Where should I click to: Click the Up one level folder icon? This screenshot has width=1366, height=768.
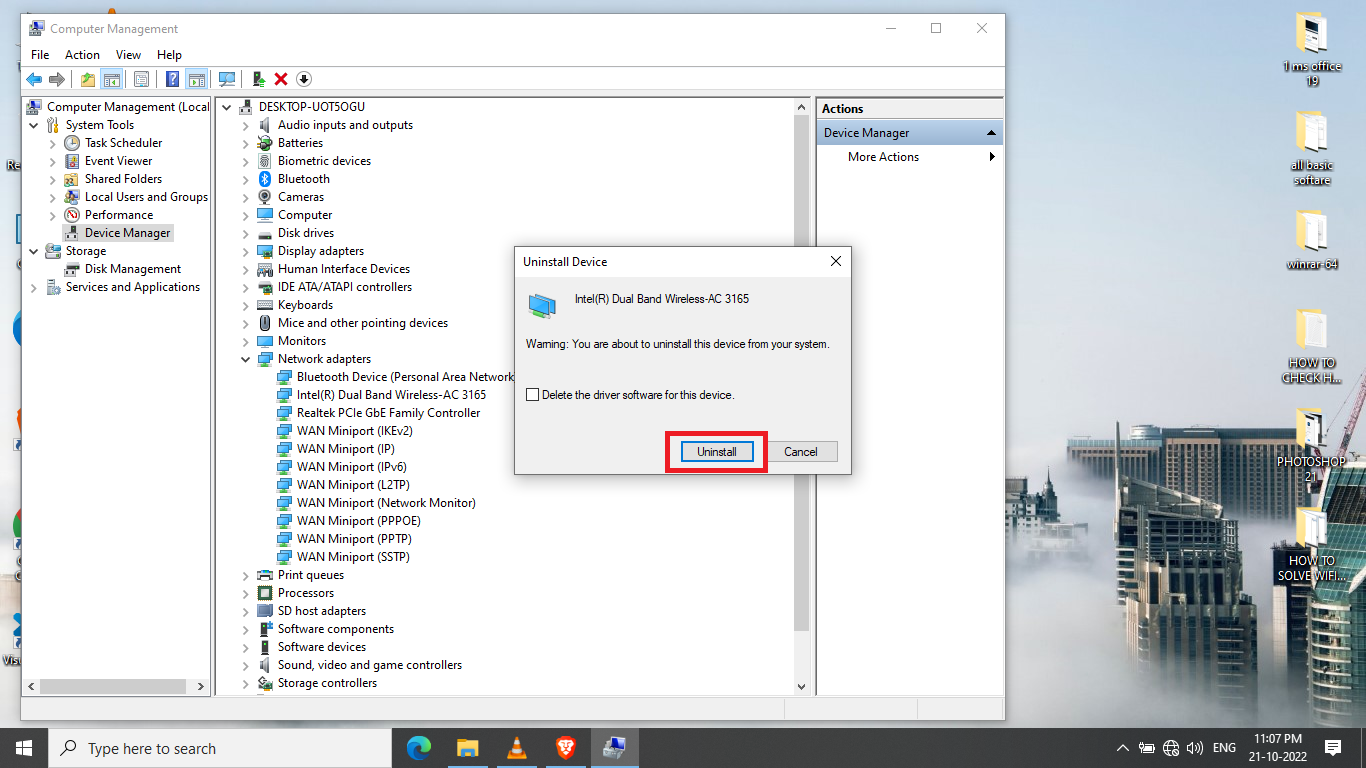coord(88,79)
